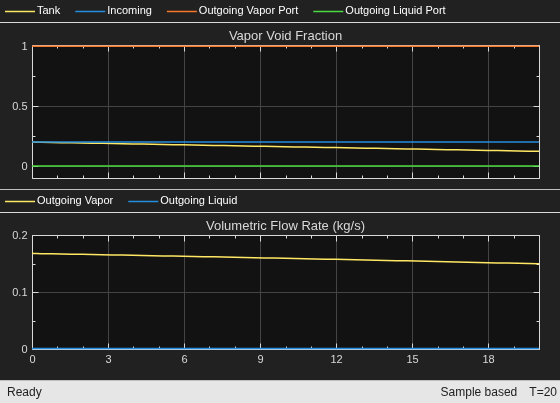Click the orange Outgoing Vapor Port line in the plot

286,46
